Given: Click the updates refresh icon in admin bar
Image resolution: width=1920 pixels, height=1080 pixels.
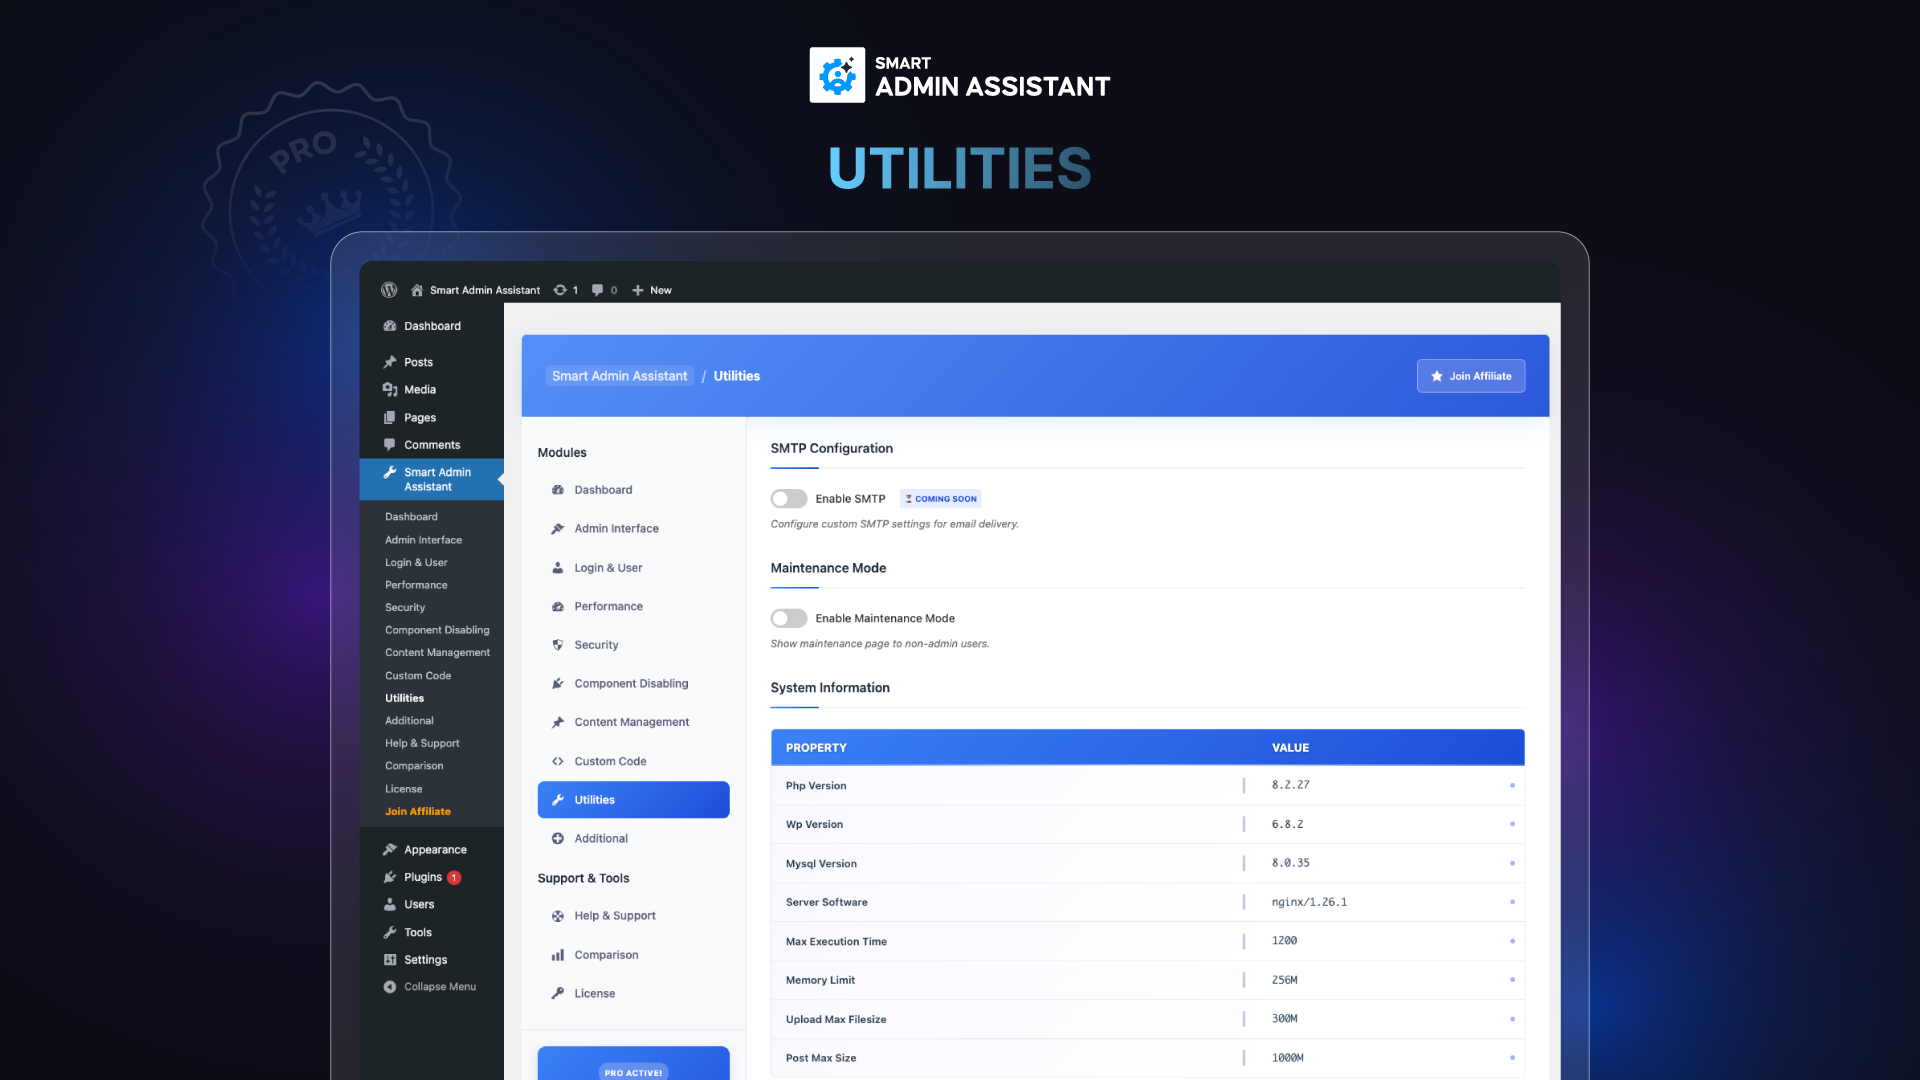Looking at the screenshot, I should click(560, 290).
